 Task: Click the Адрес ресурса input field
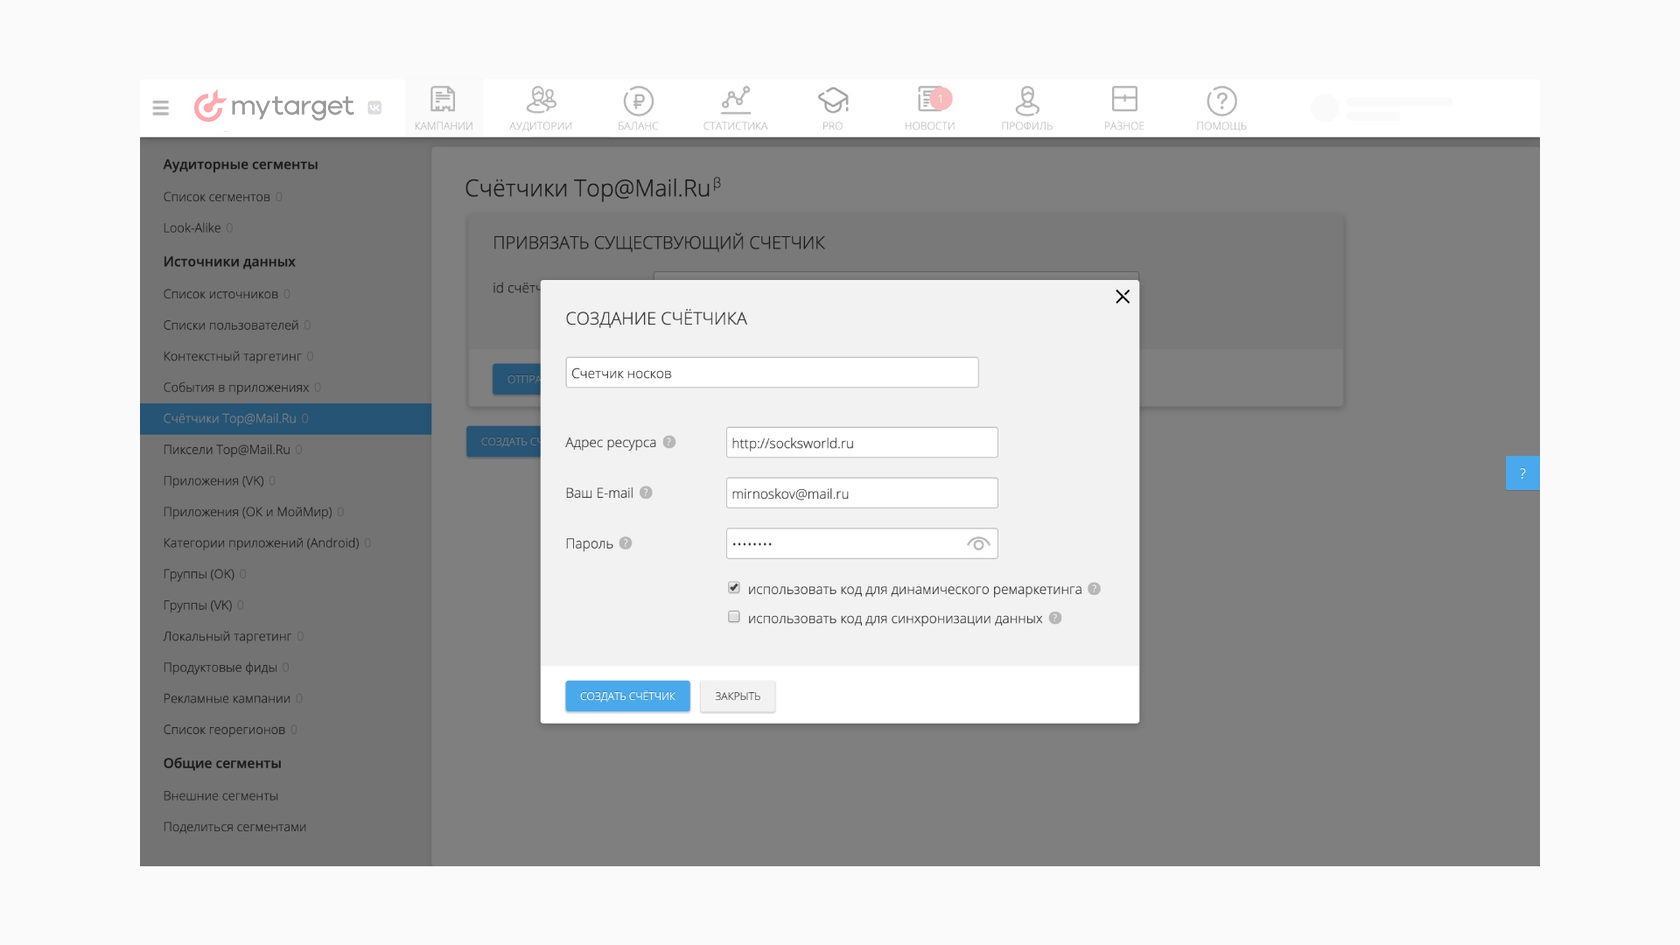tap(861, 443)
